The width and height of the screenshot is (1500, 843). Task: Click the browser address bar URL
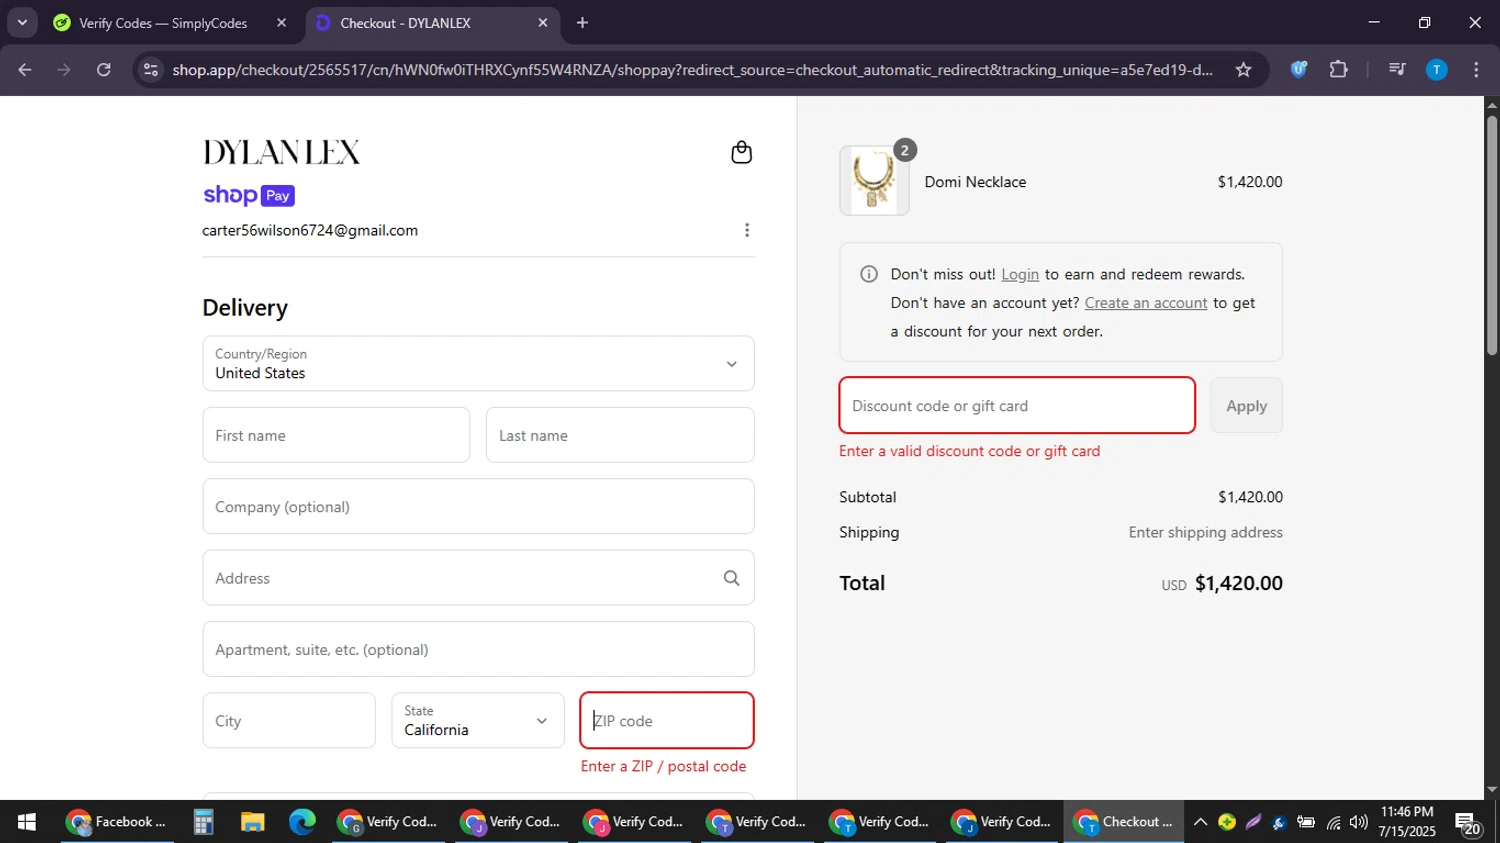point(692,70)
